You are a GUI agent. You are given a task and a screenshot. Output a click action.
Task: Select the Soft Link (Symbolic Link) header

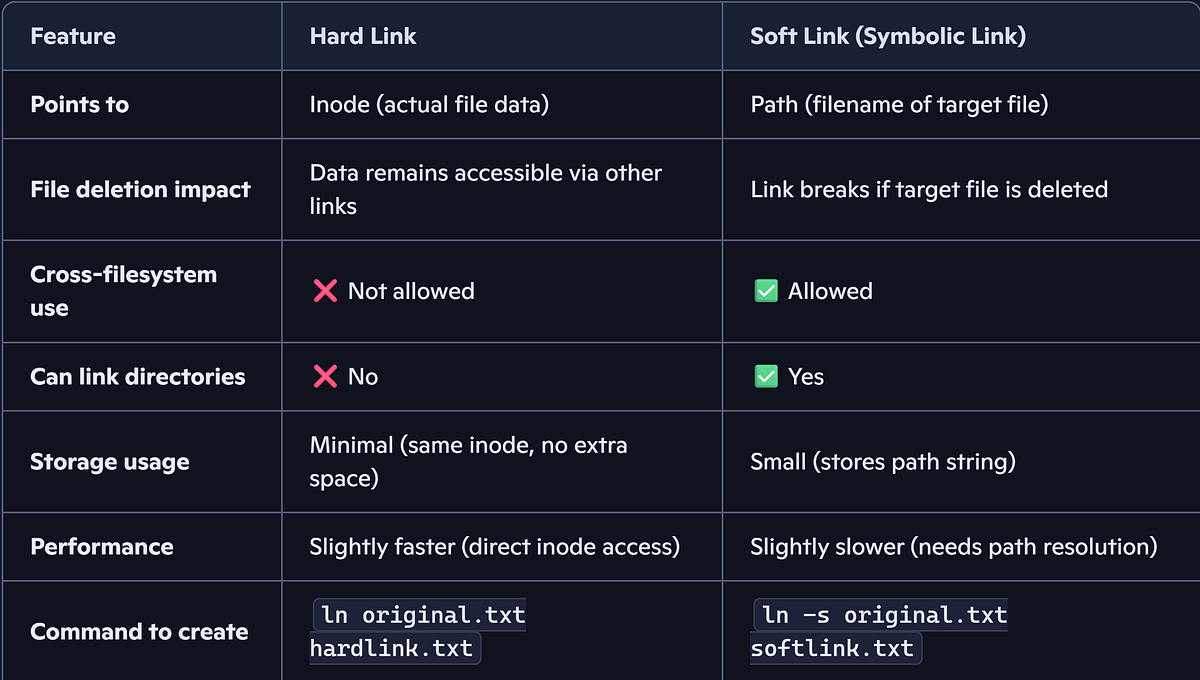(x=888, y=36)
